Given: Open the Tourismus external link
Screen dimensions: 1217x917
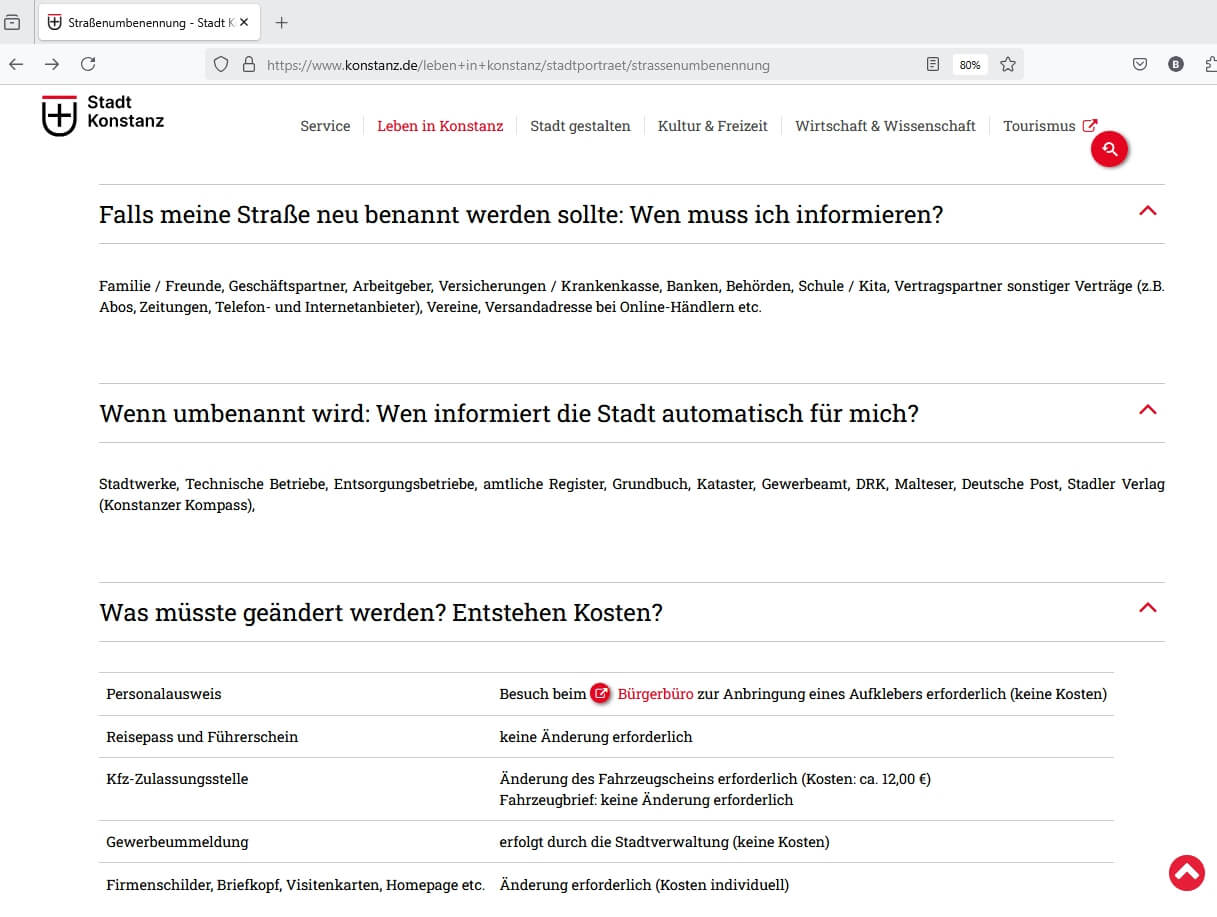Looking at the screenshot, I should (1050, 126).
